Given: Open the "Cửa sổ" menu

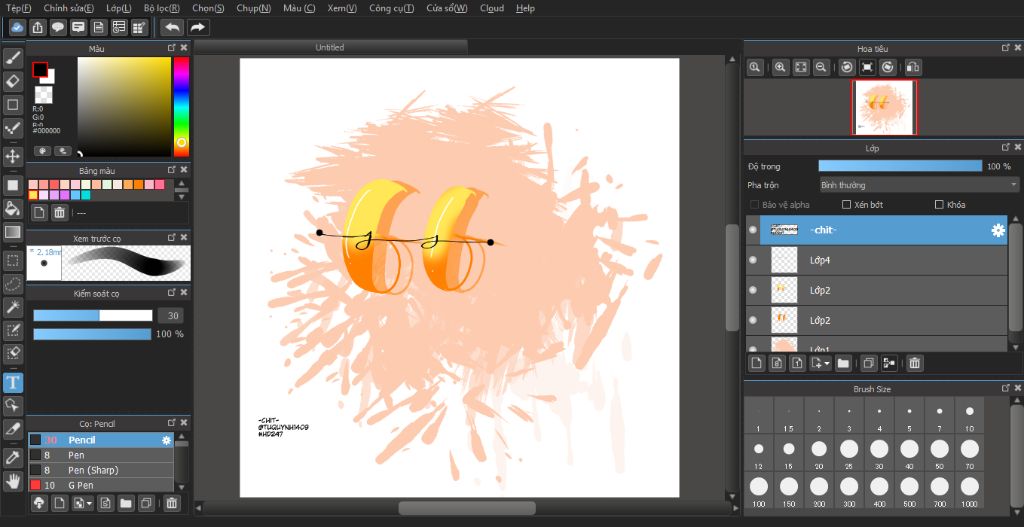Looking at the screenshot, I should tap(446, 8).
